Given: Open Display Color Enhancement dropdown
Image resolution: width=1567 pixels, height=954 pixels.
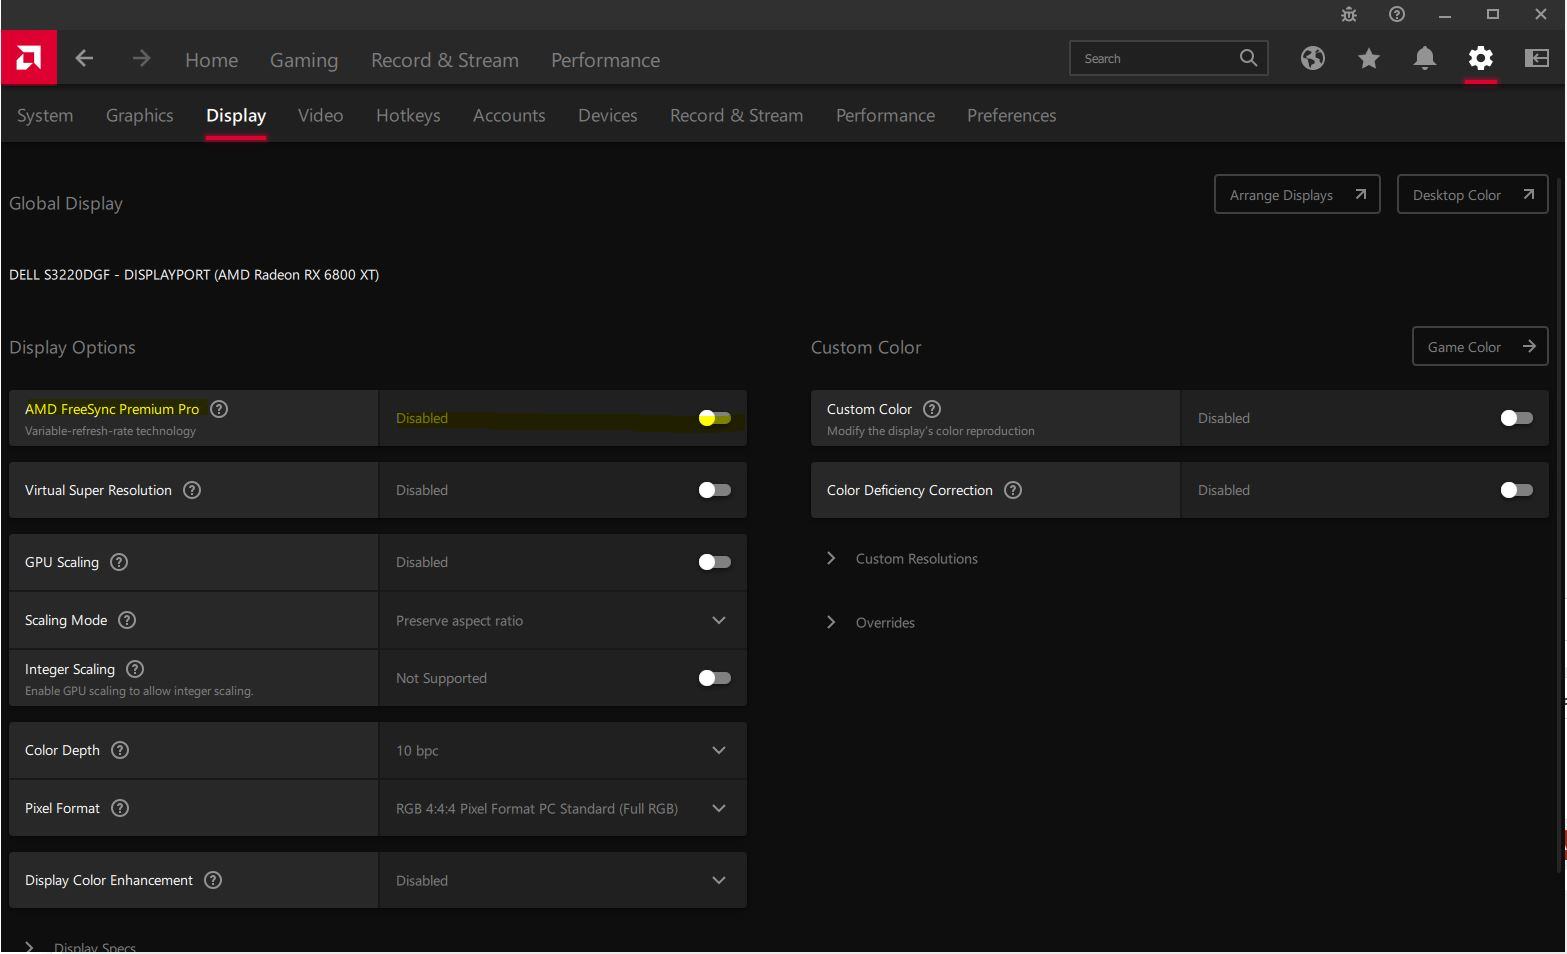Looking at the screenshot, I should pyautogui.click(x=563, y=880).
